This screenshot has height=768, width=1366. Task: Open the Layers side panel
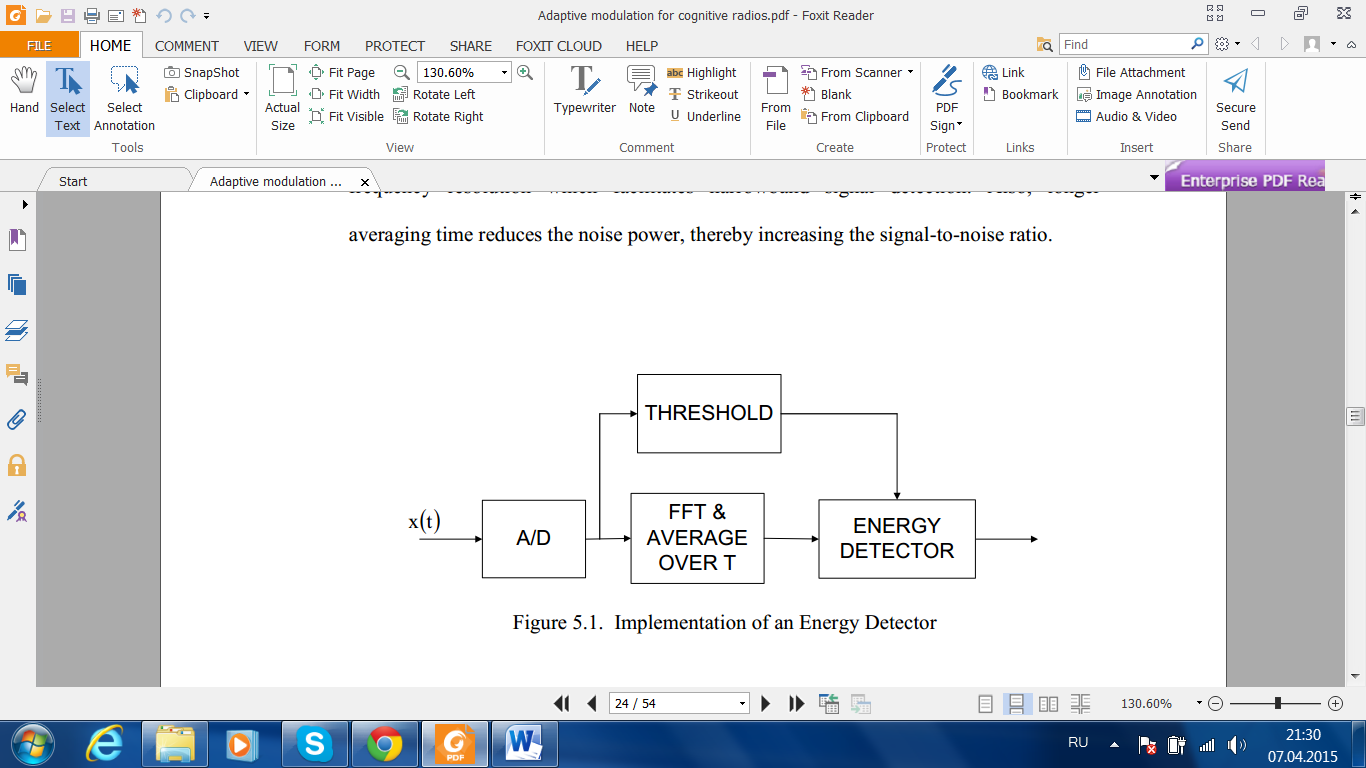tap(17, 330)
